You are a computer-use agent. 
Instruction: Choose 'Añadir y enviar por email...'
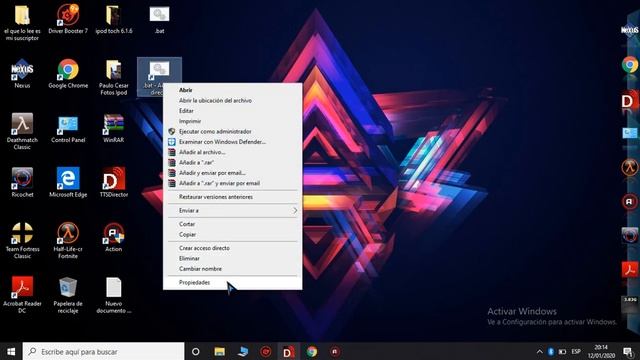(x=233, y=173)
